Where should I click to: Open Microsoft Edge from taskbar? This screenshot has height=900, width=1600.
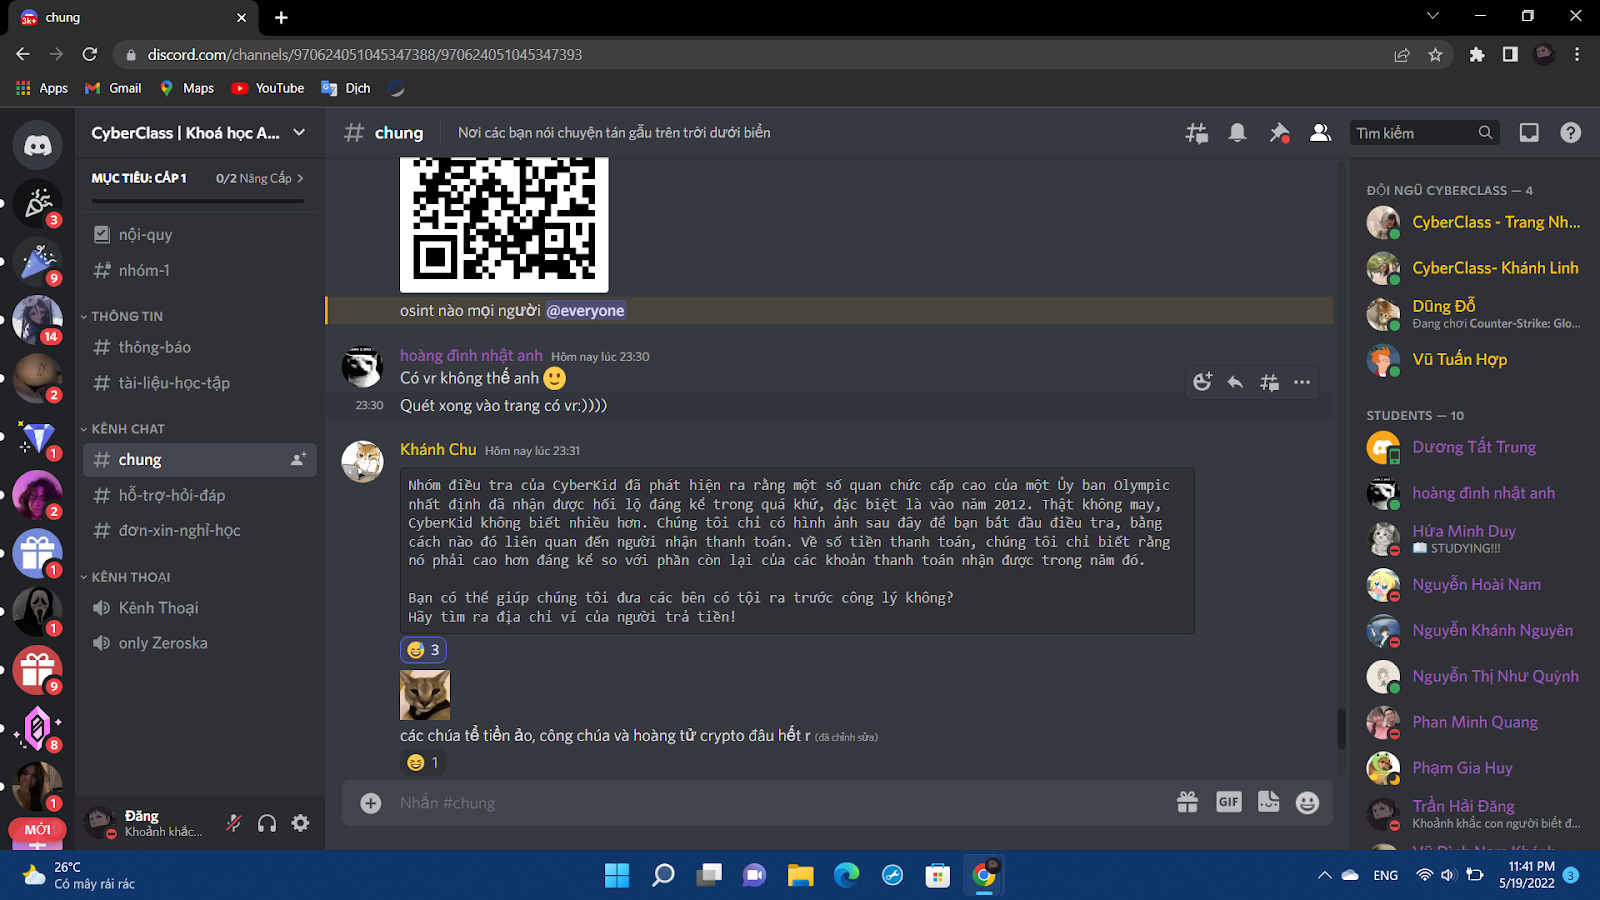point(846,876)
